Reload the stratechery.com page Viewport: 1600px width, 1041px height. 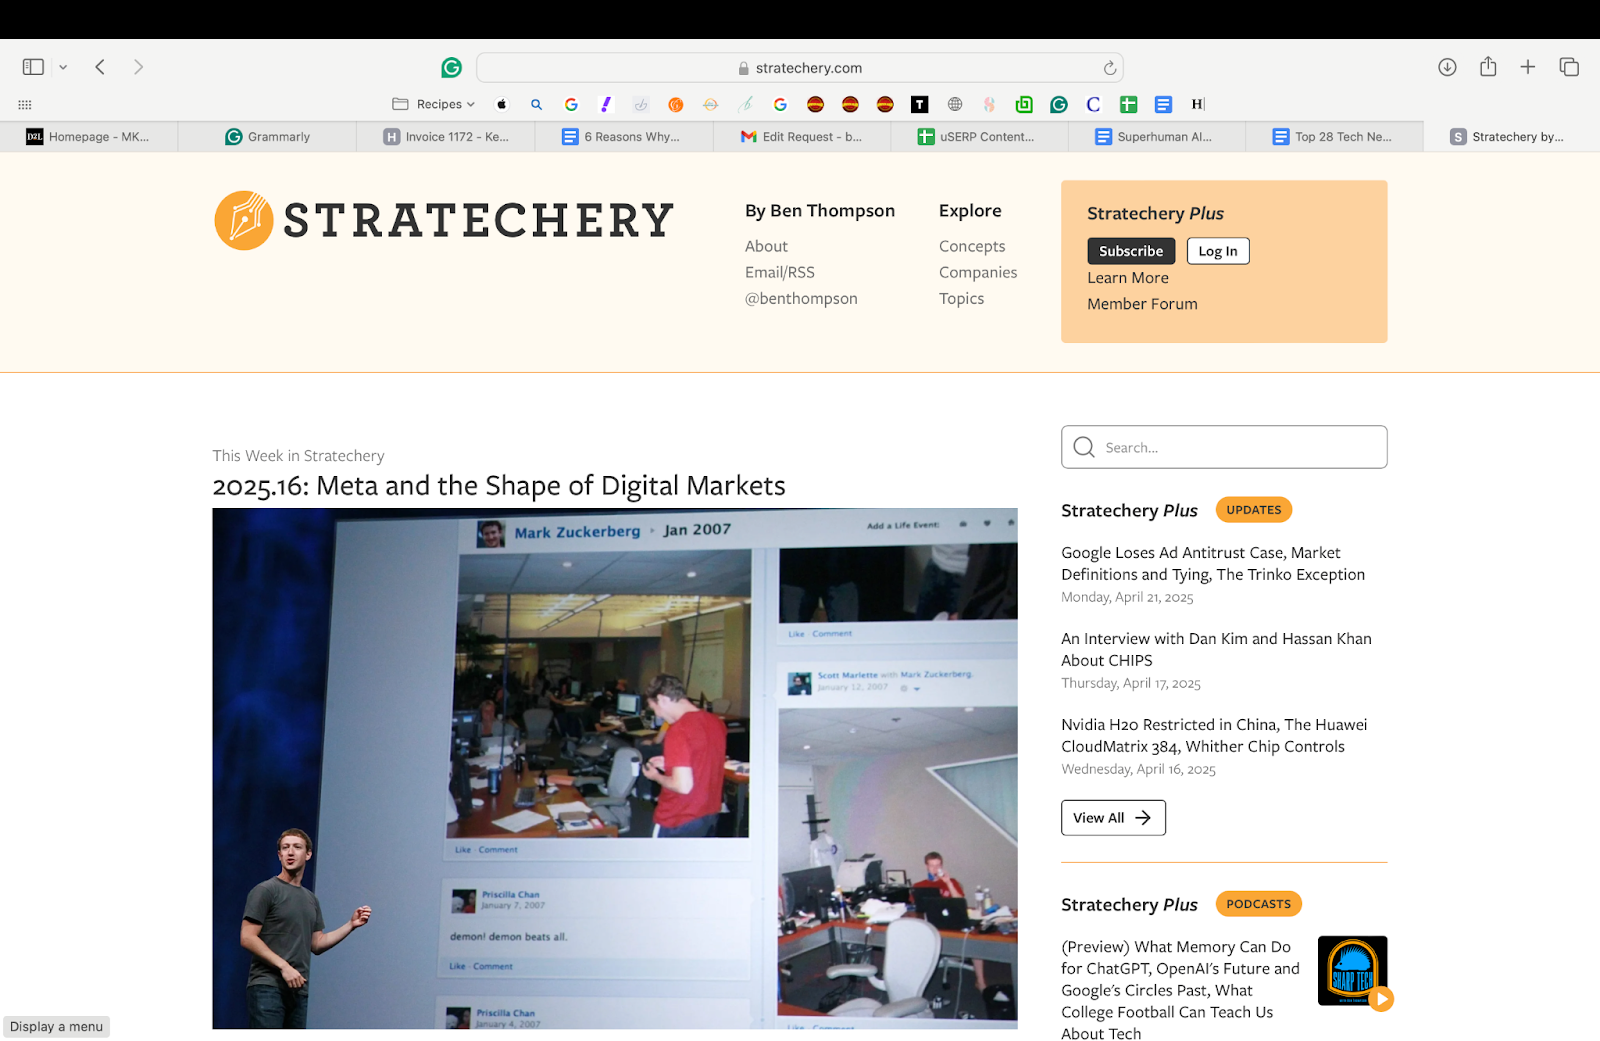[1109, 68]
